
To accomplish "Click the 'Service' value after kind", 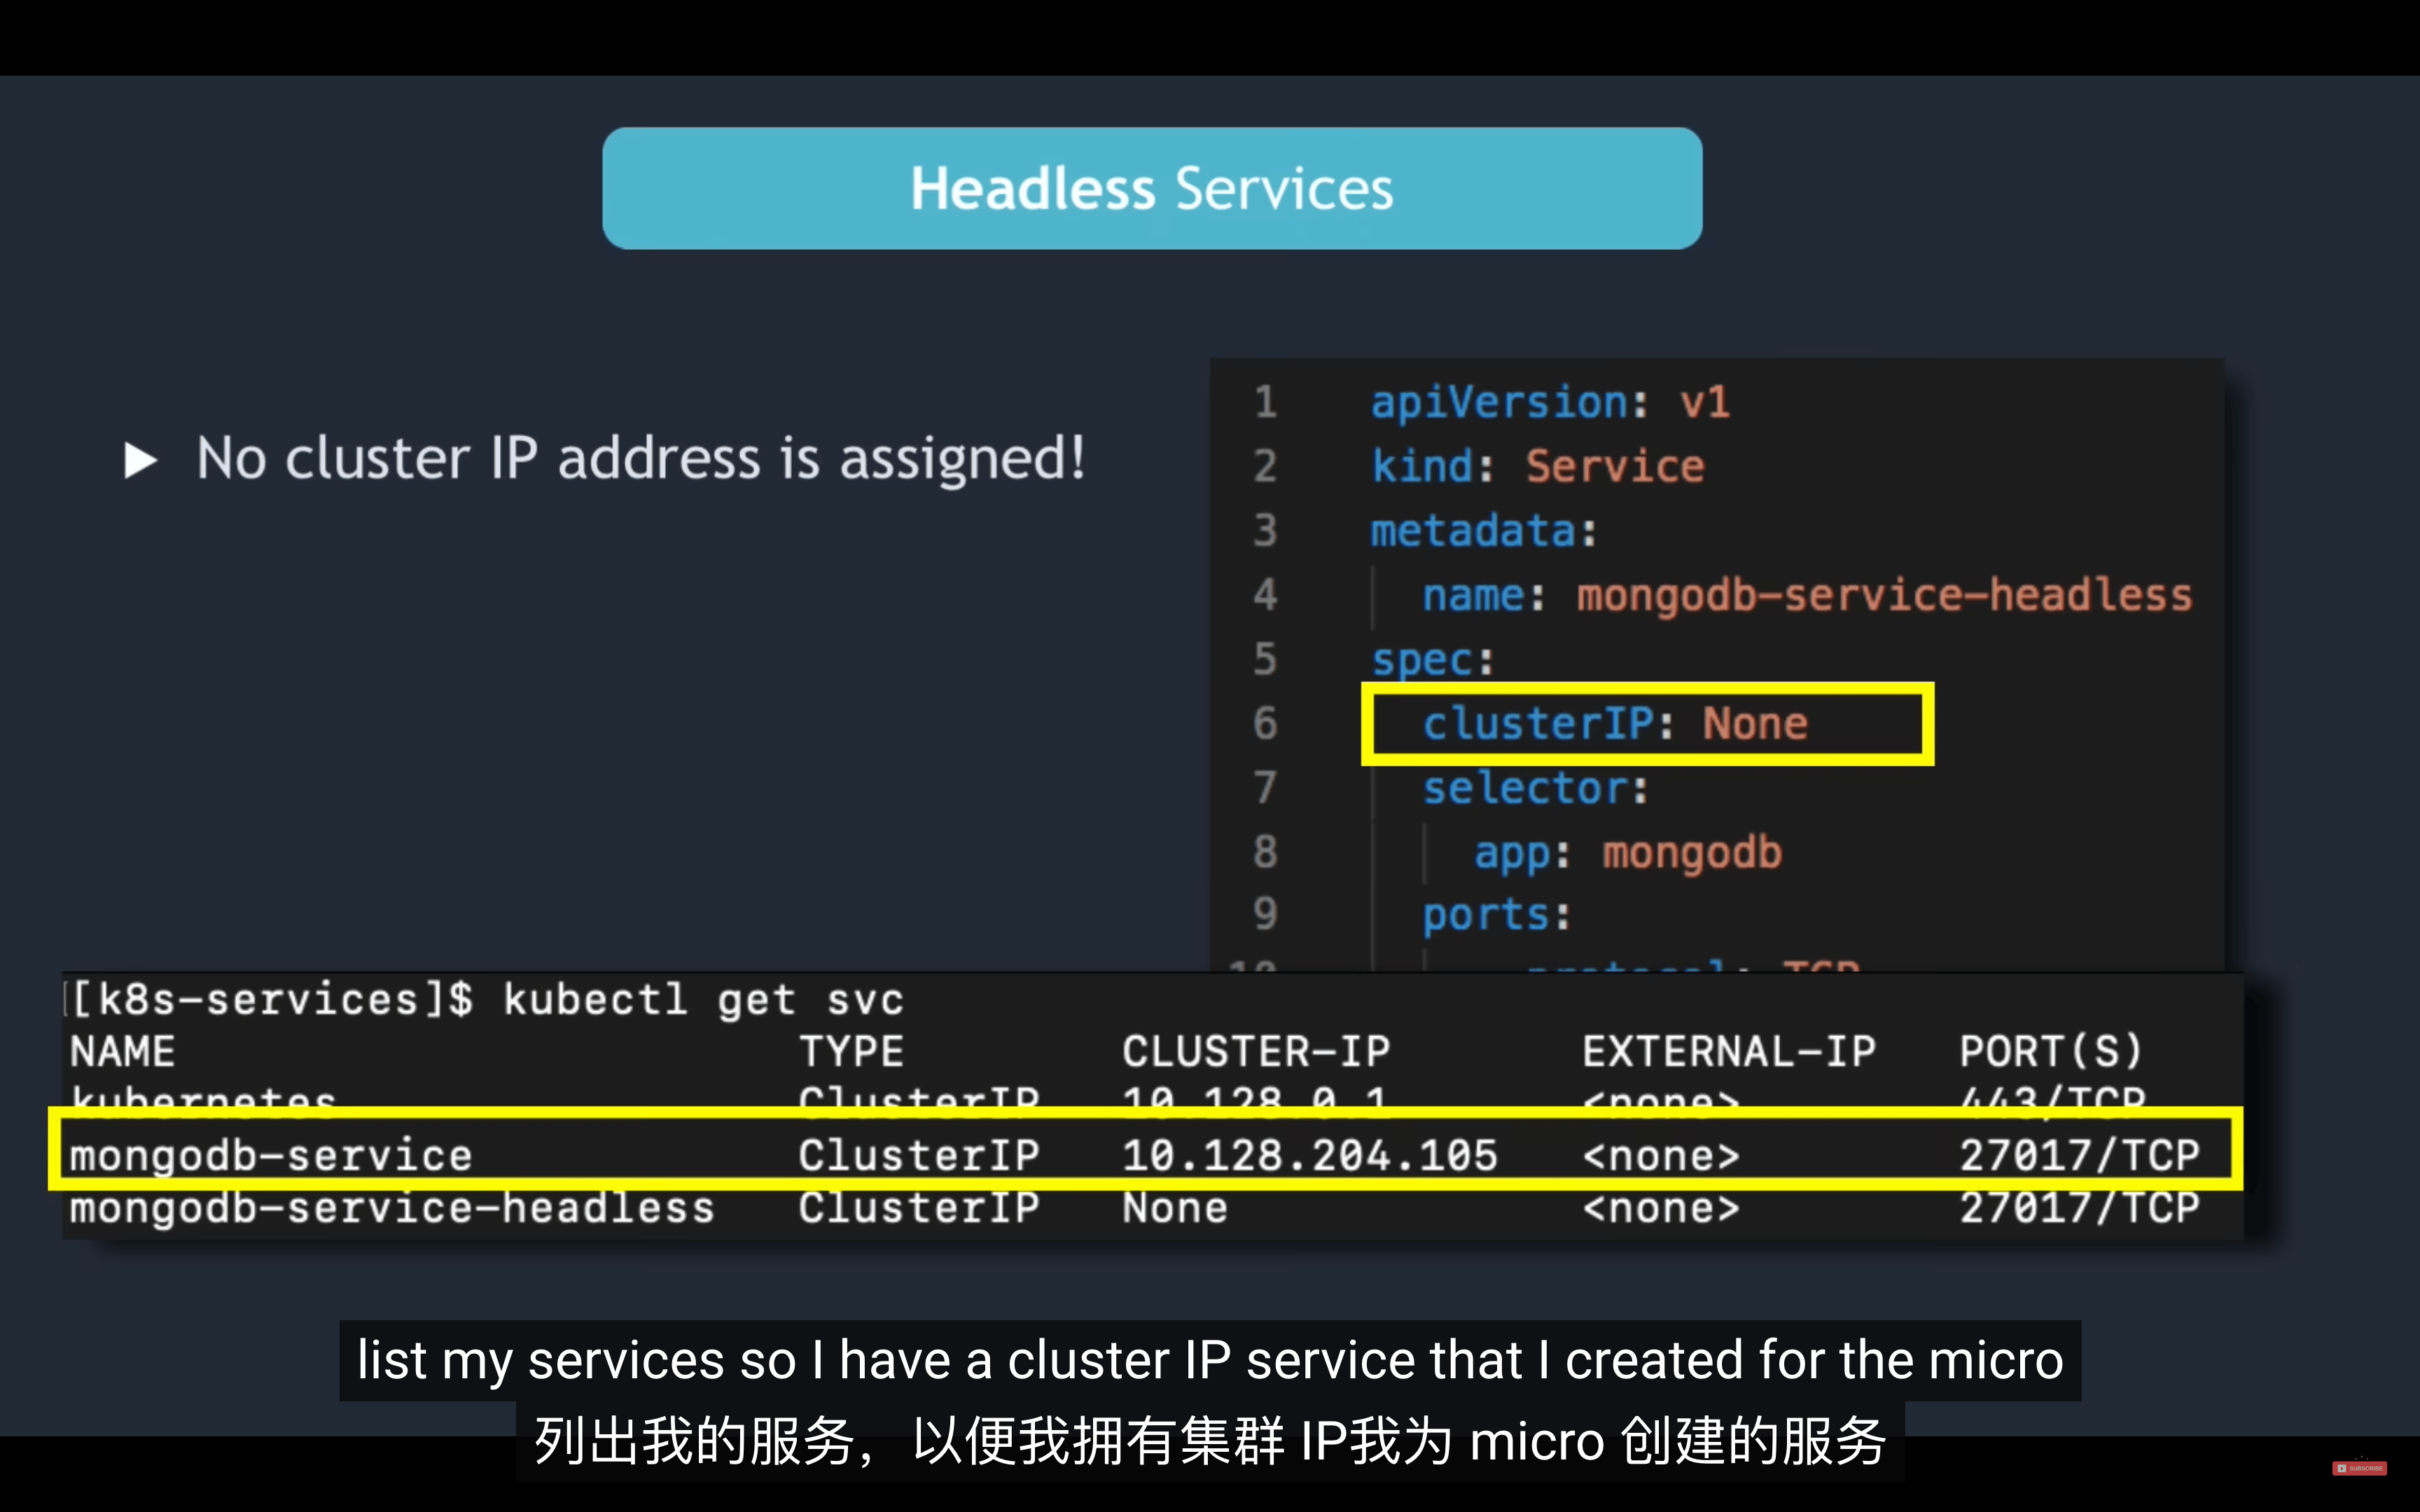I will (x=1615, y=466).
